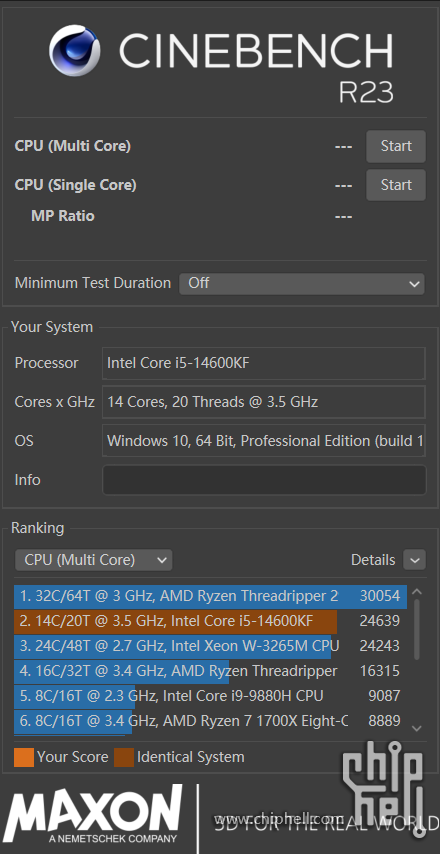This screenshot has width=440, height=854.
Task: Click the Your Score orange legend swatch
Action: tap(24, 757)
